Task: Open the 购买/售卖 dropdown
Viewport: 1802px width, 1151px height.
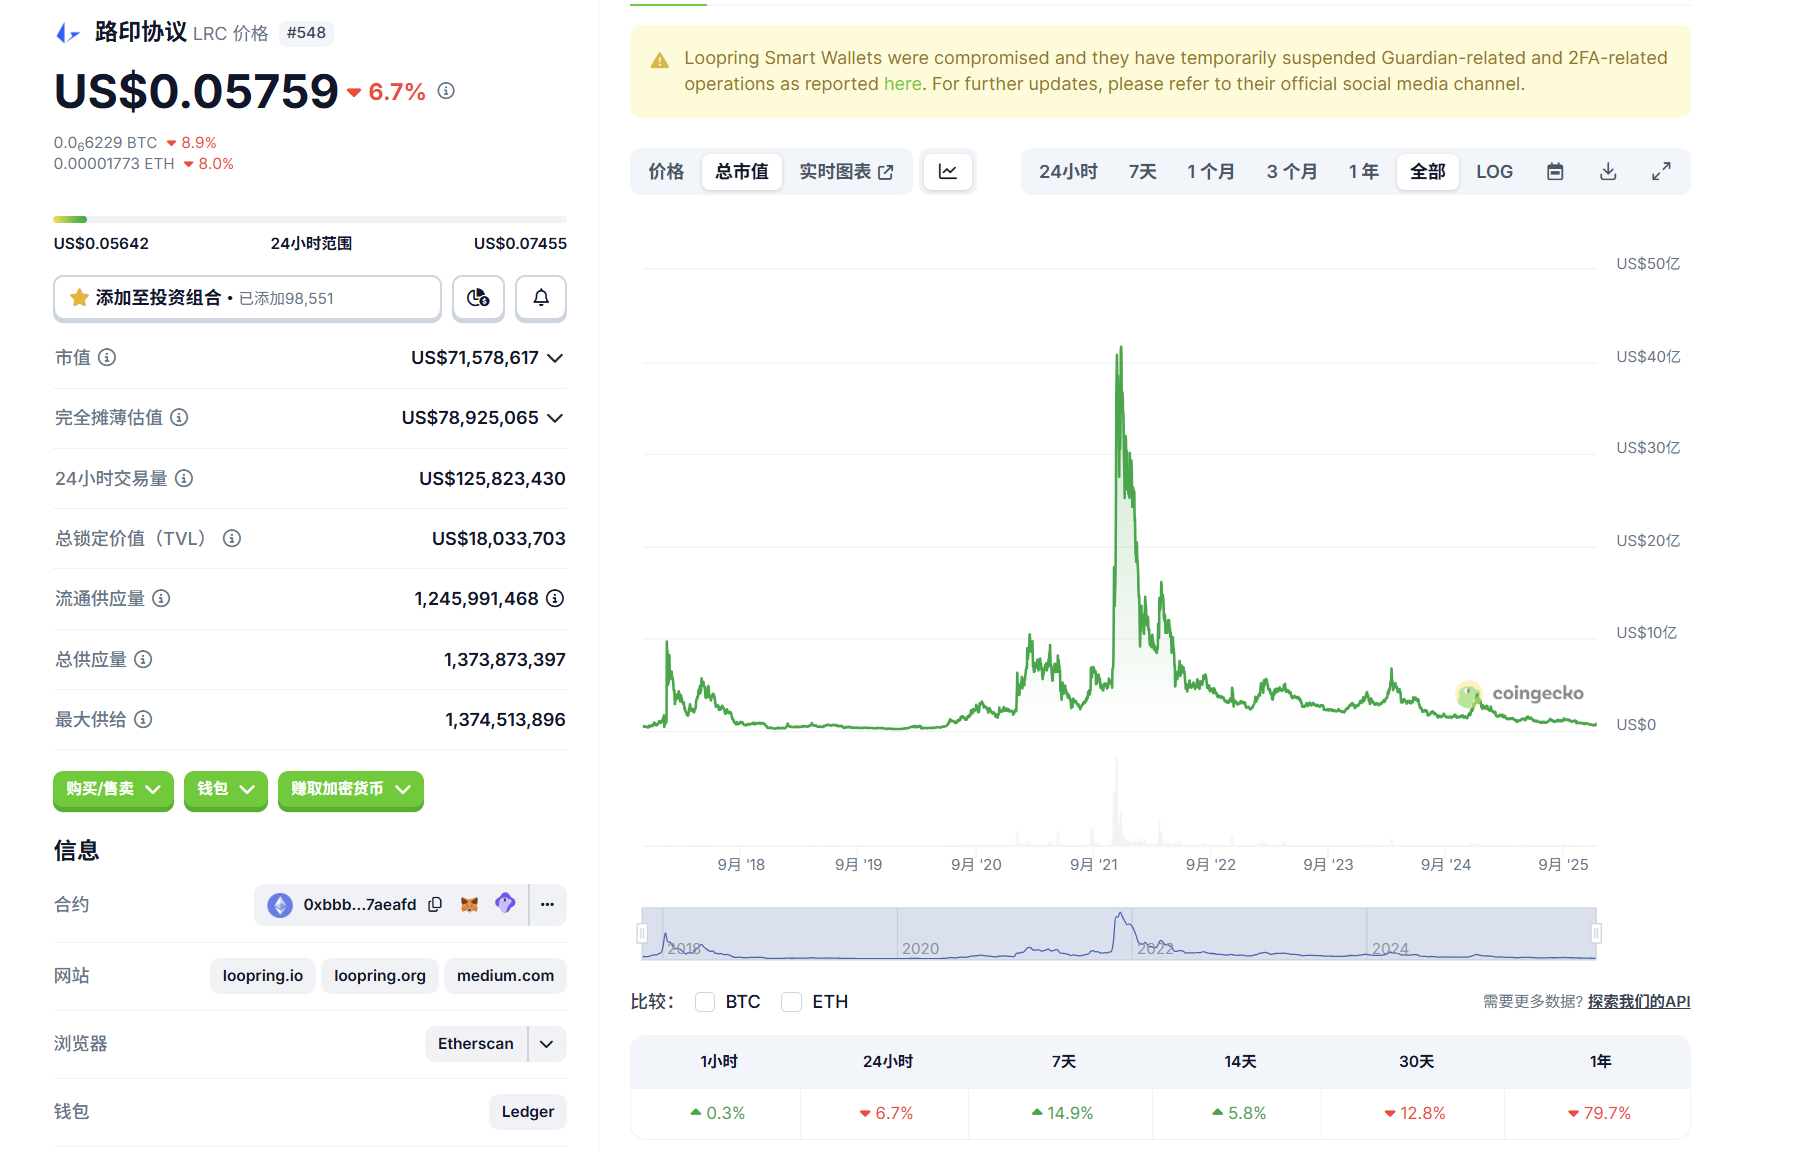Action: tap(113, 790)
